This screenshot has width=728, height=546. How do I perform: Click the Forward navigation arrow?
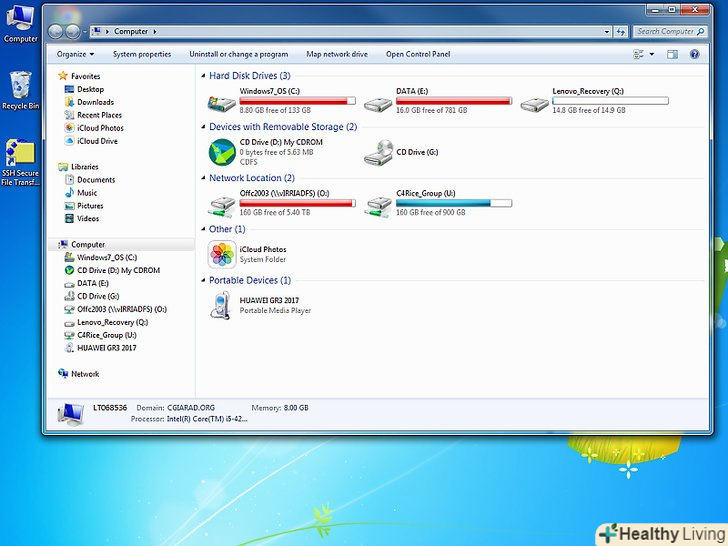(72, 32)
